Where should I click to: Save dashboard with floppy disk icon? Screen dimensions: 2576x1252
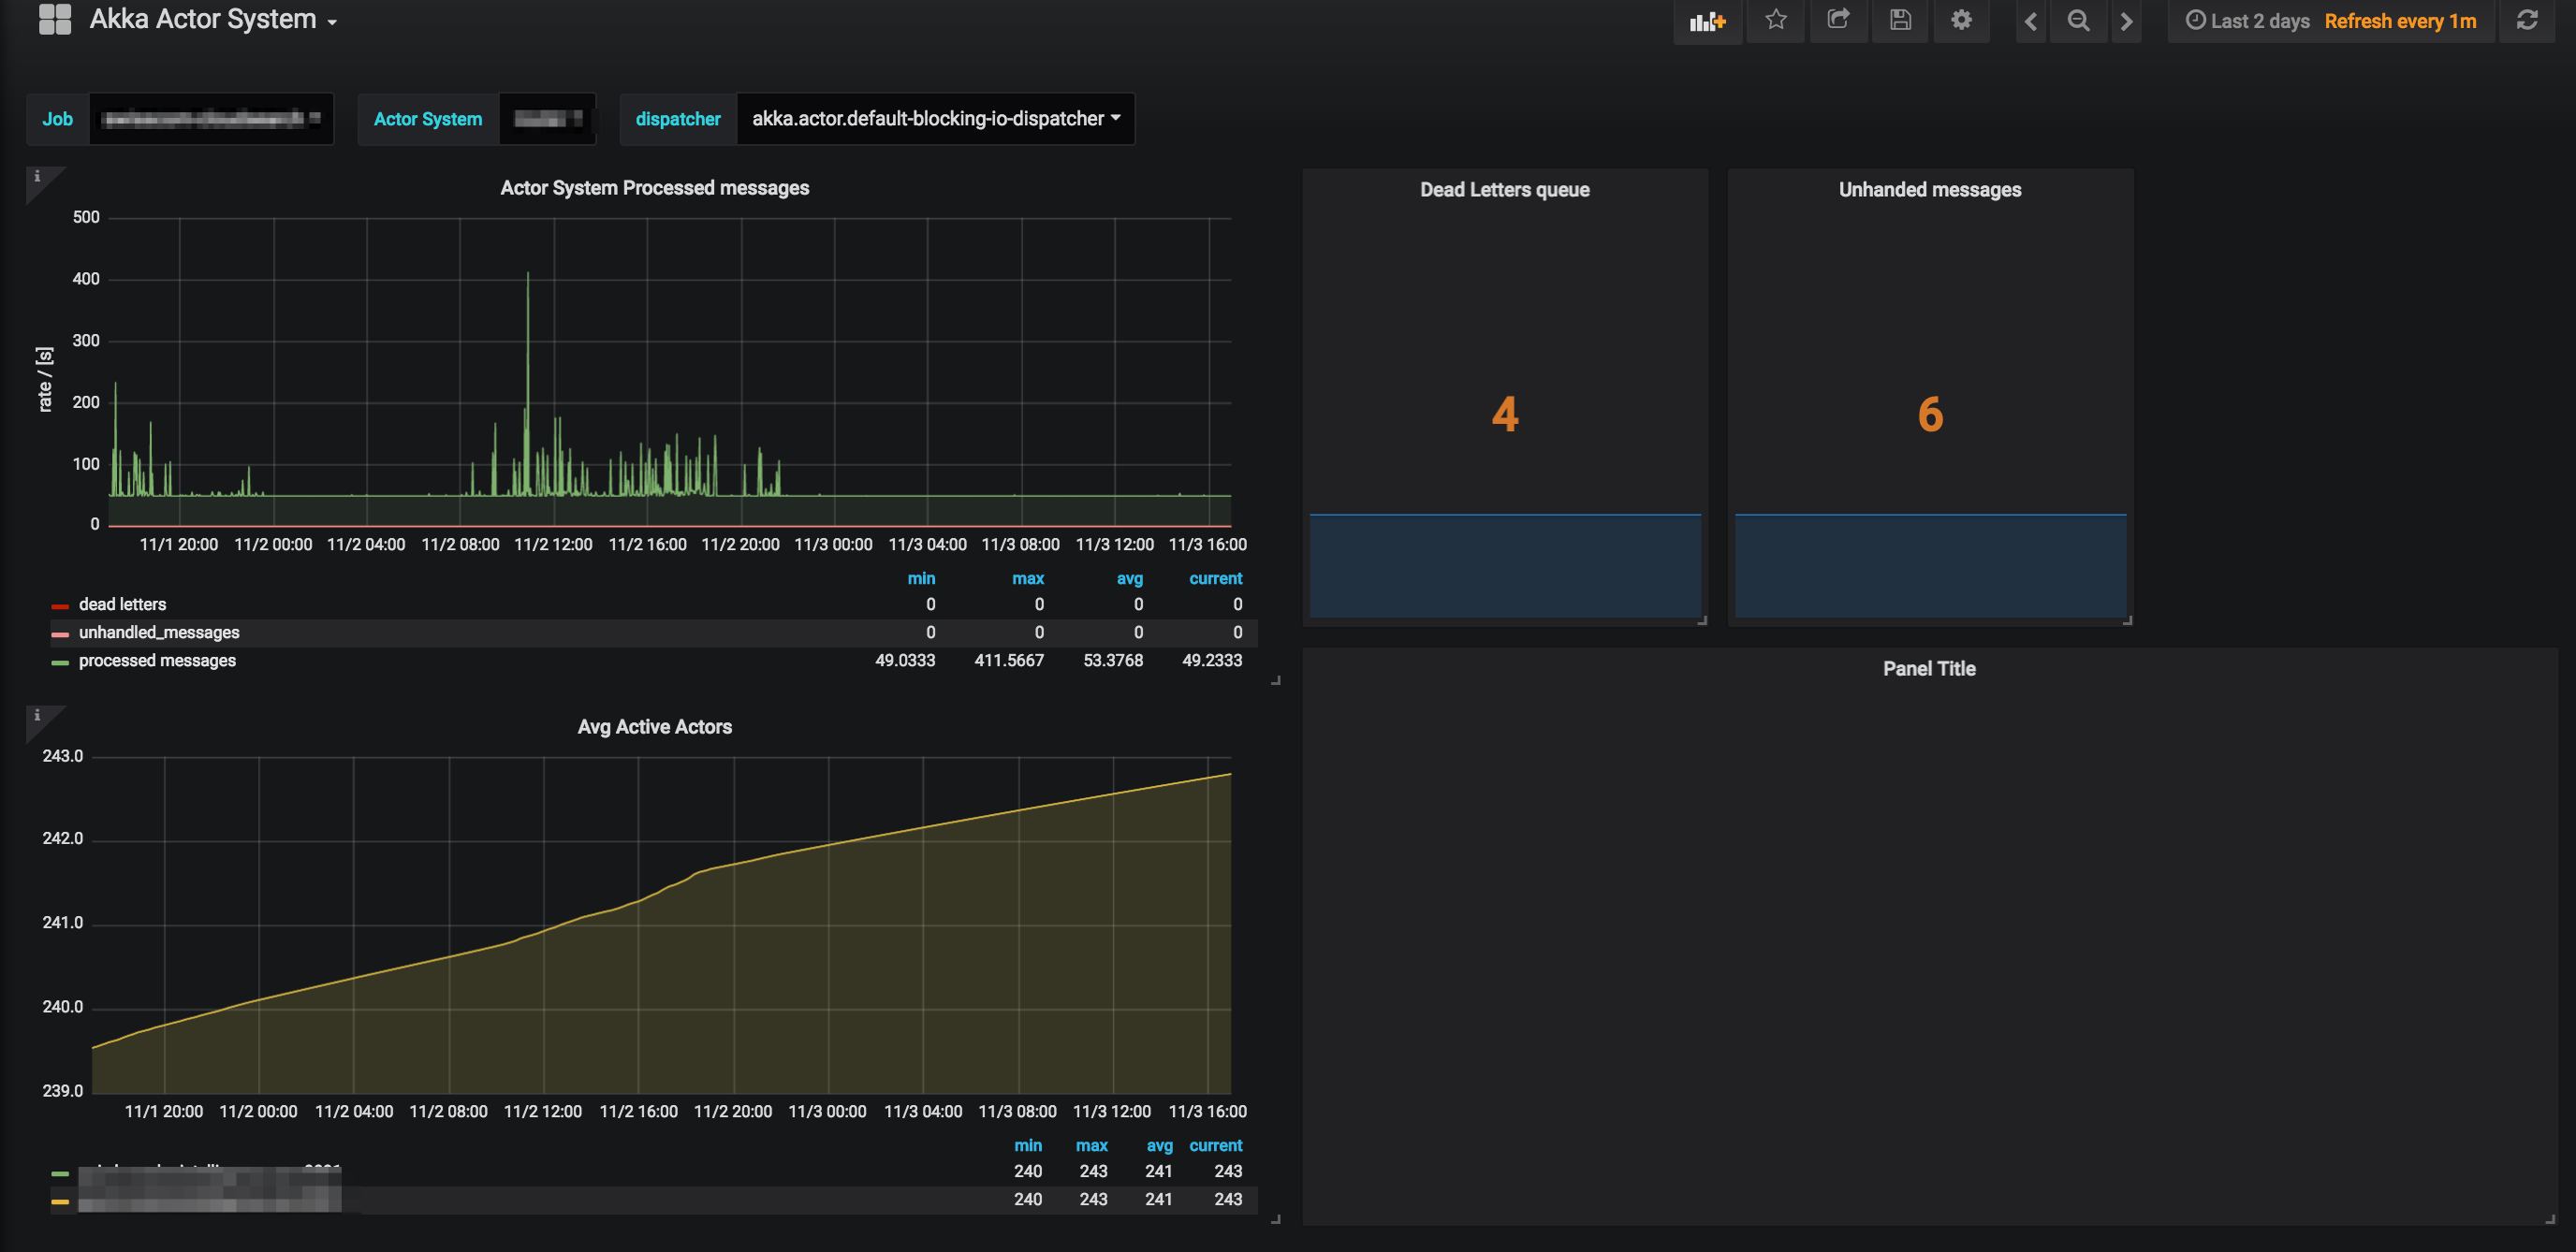point(1899,20)
